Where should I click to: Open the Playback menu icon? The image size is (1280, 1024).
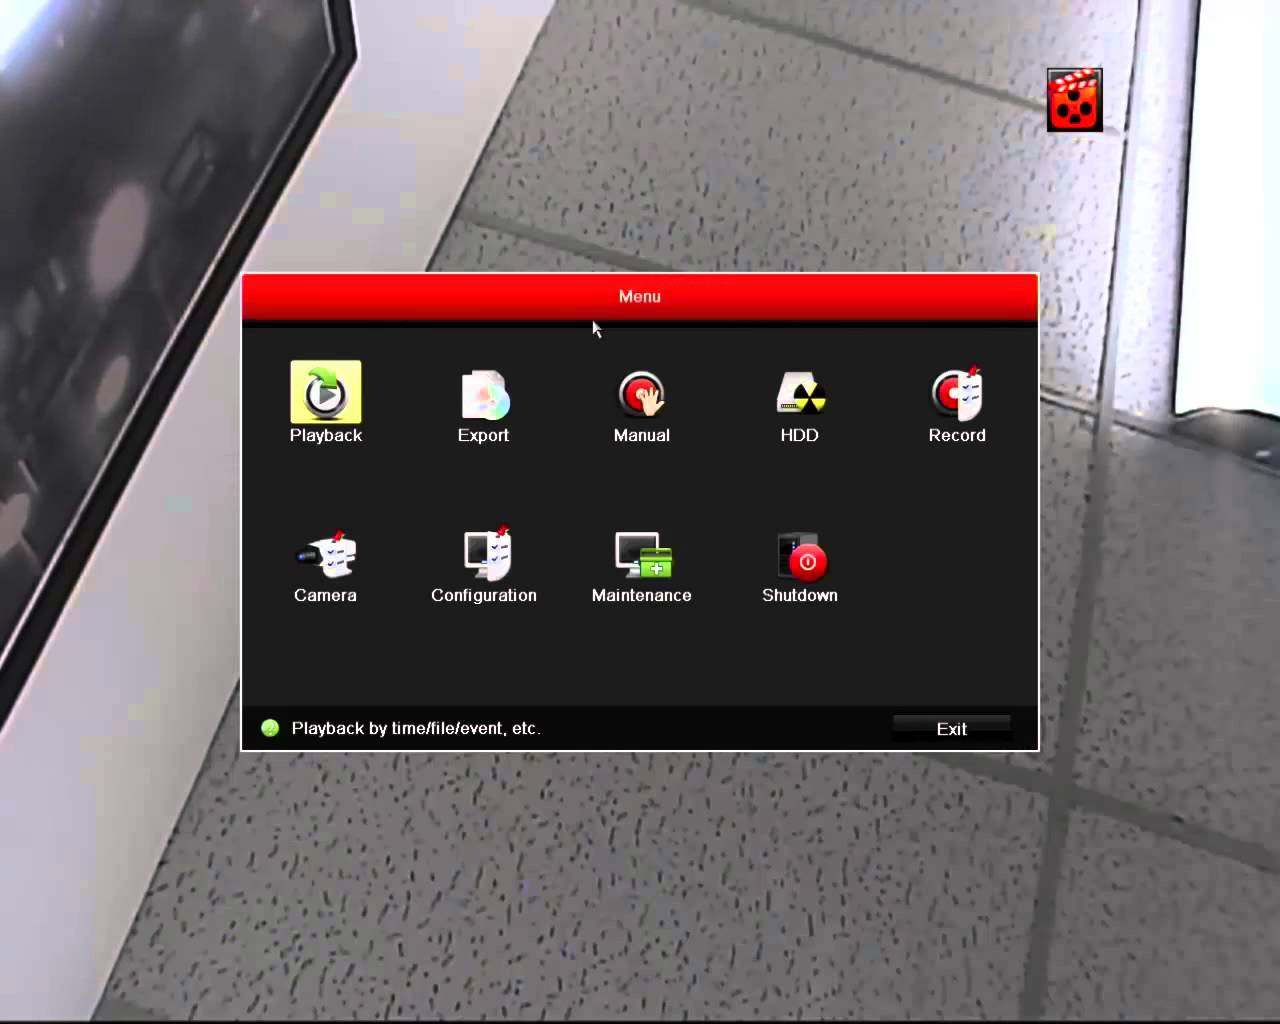[326, 392]
